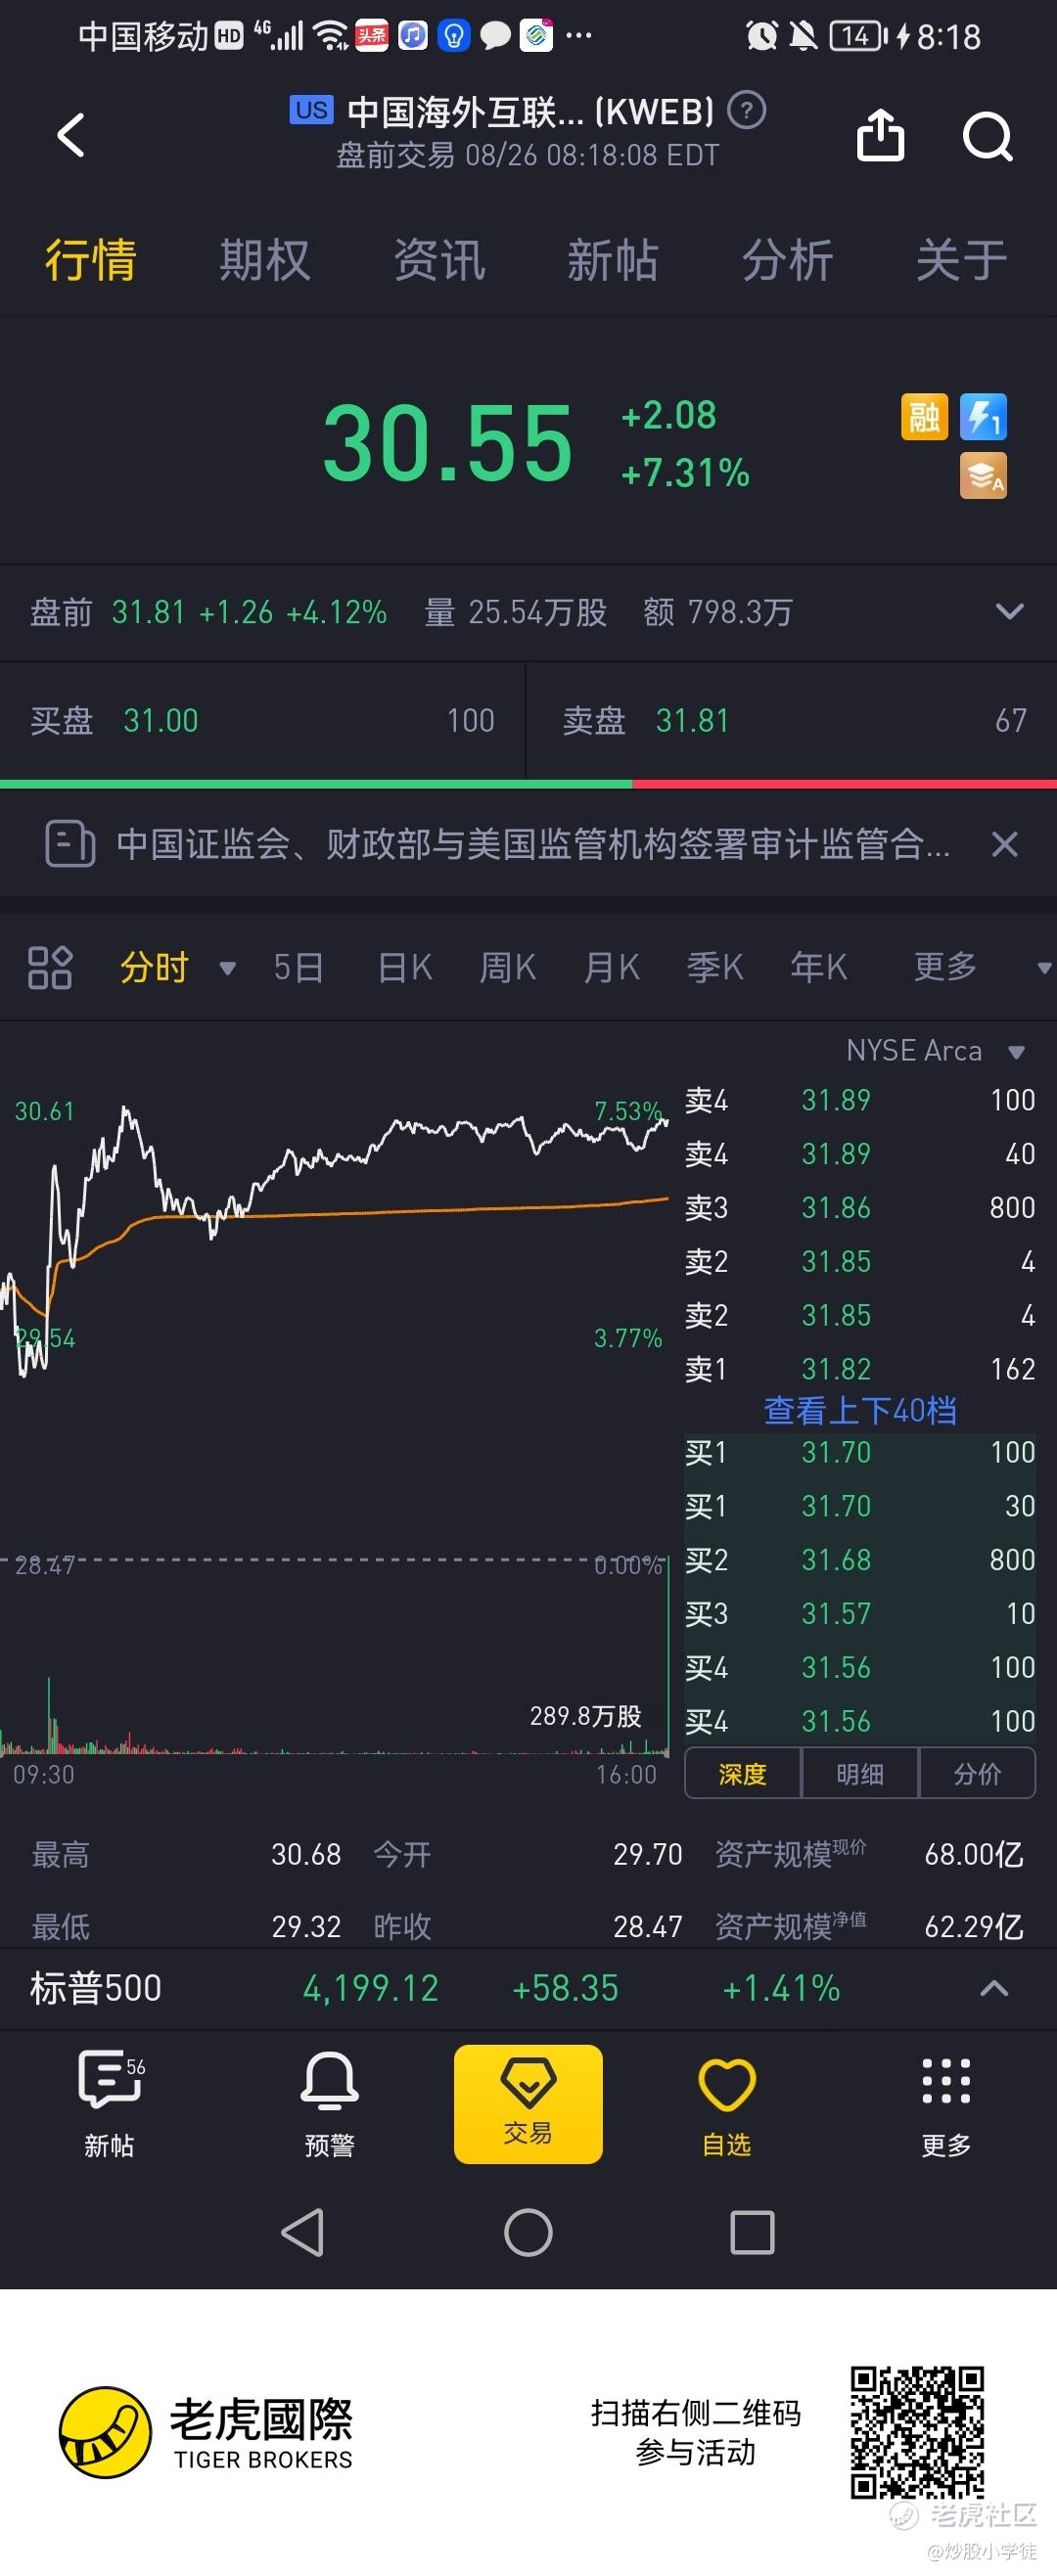Tap the yellow 交易 trade button
This screenshot has height=2576, width=1057.
528,2103
